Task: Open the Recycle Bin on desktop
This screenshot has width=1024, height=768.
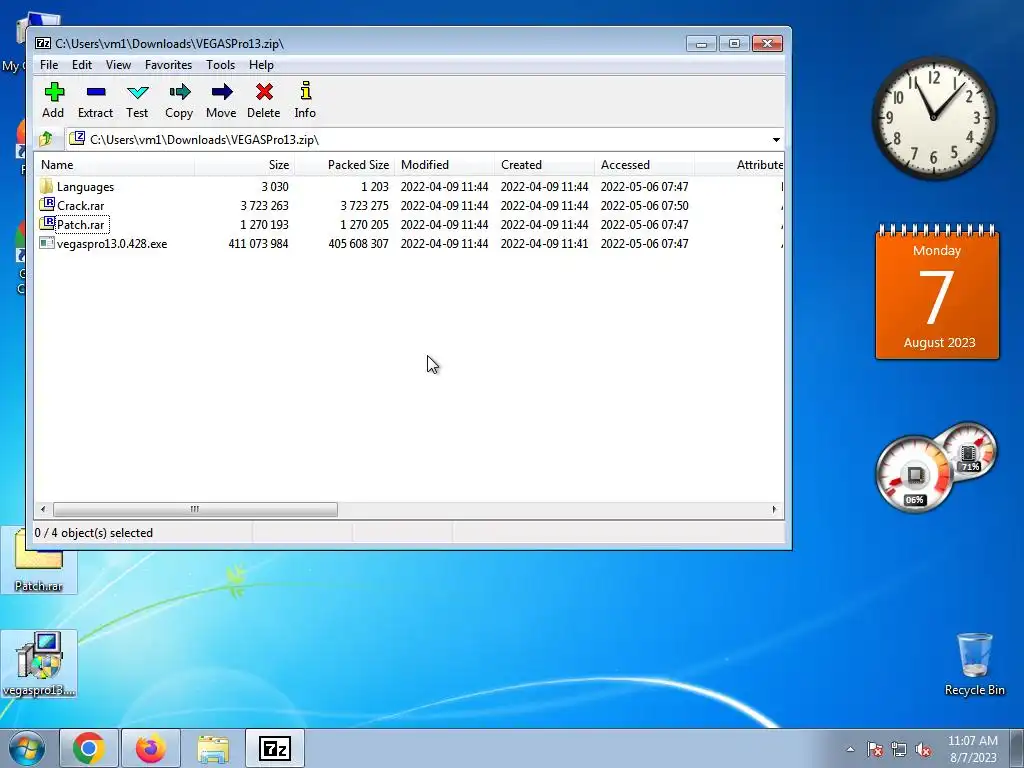Action: 974,664
